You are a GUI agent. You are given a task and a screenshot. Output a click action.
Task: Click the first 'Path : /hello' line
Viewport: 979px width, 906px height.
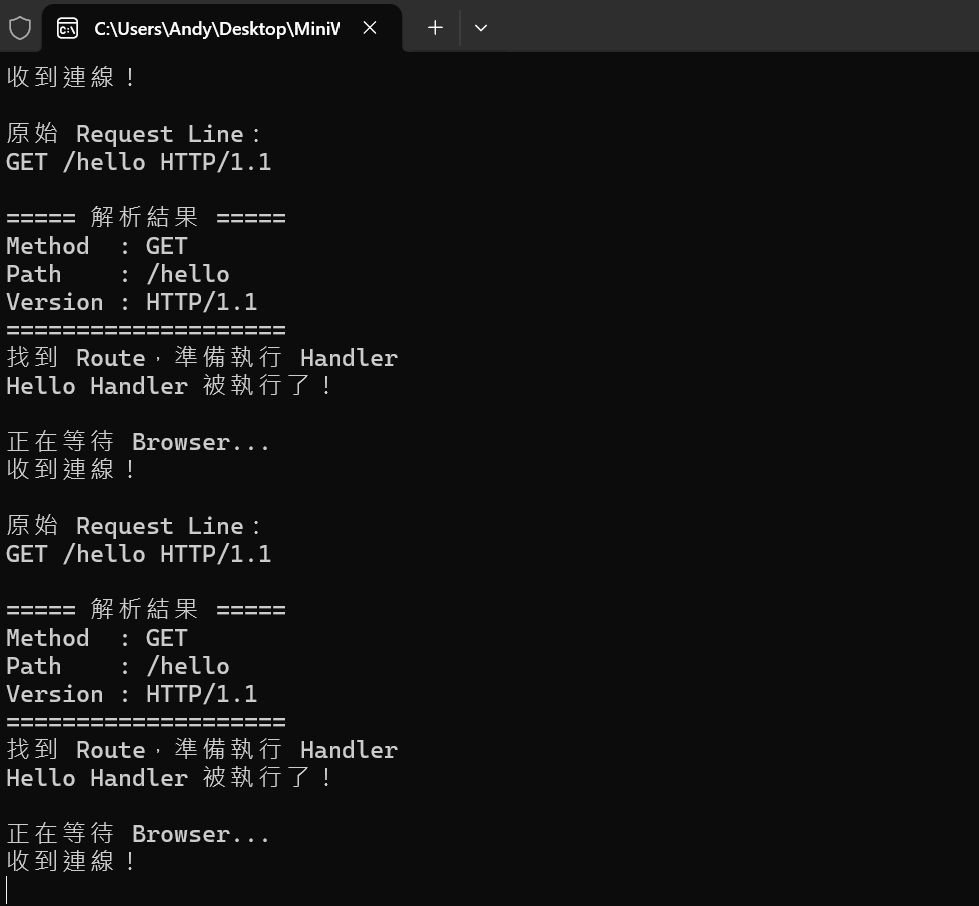tap(118, 274)
